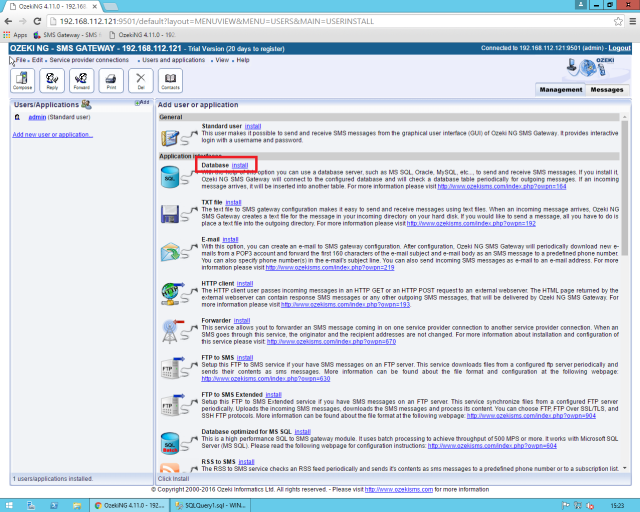Click install link for Forwarder
The width and height of the screenshot is (640, 512).
point(242,321)
